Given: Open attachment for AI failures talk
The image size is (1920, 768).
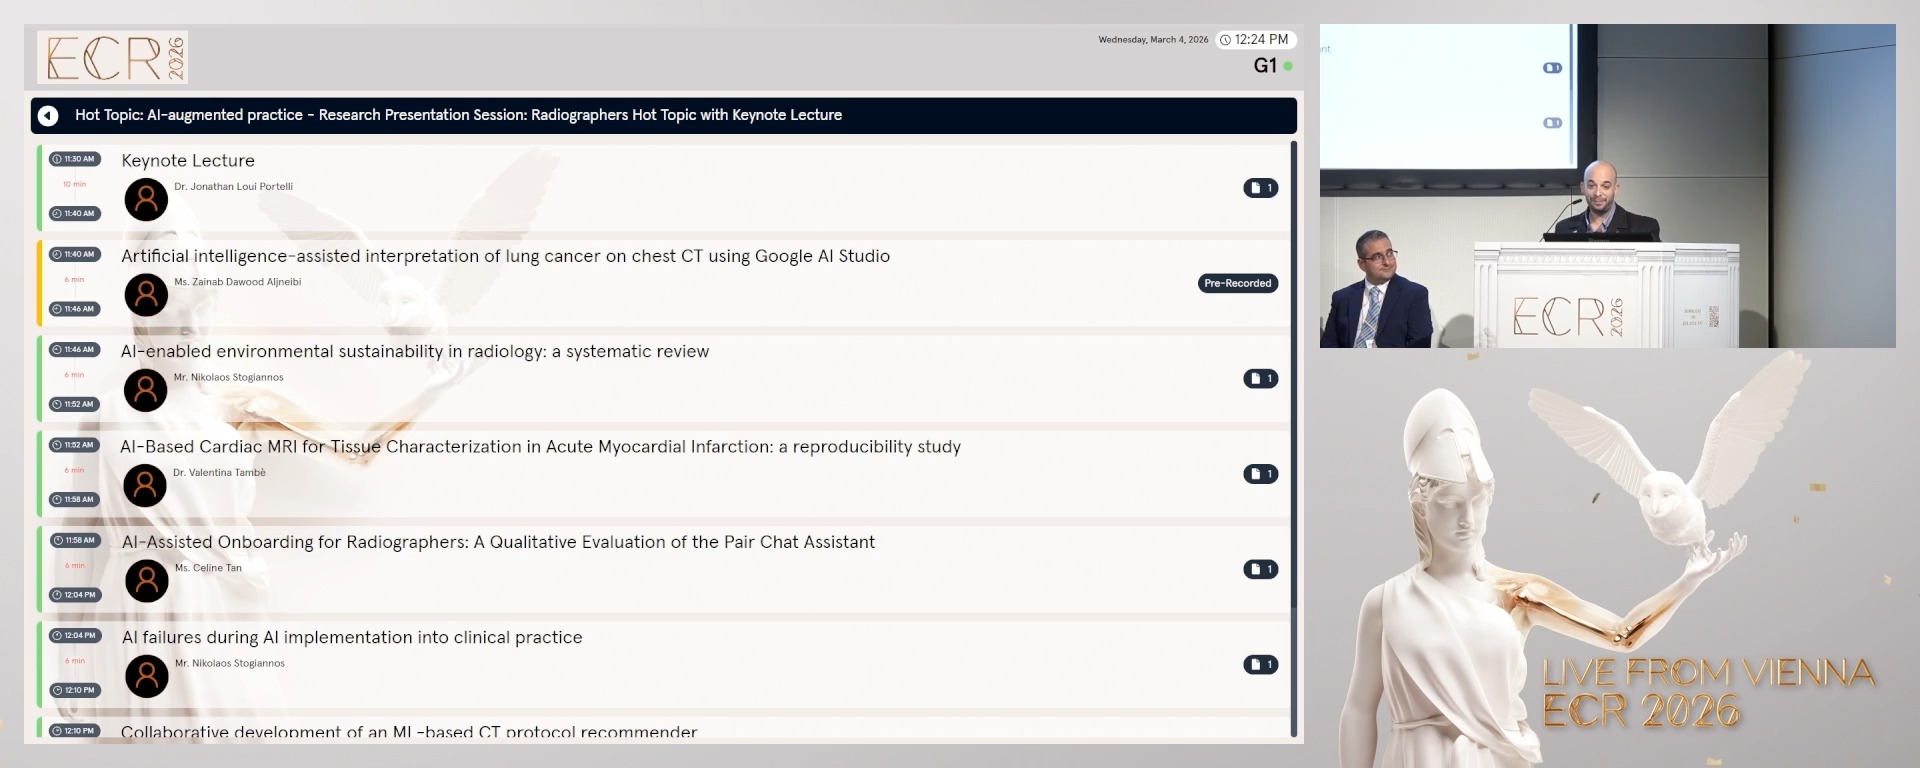Looking at the screenshot, I should click(1260, 665).
